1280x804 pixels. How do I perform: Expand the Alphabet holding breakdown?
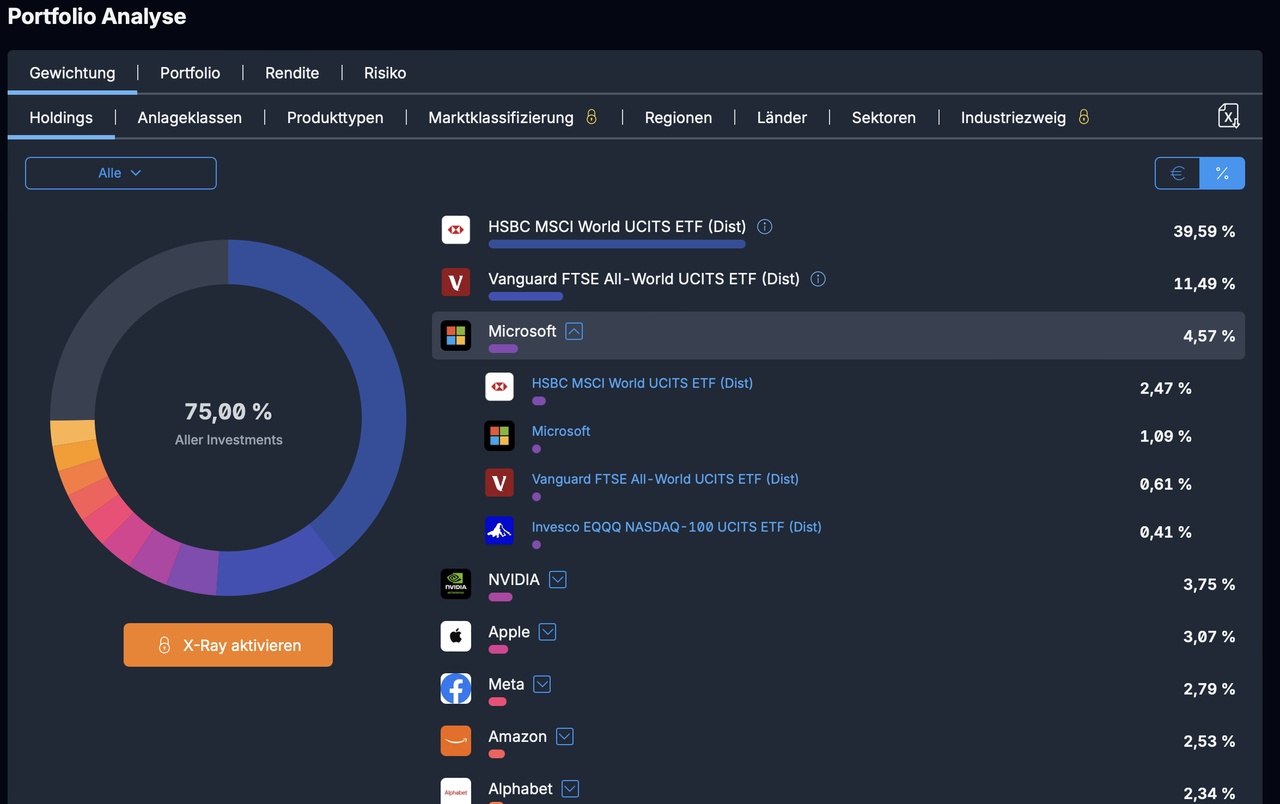tap(570, 789)
